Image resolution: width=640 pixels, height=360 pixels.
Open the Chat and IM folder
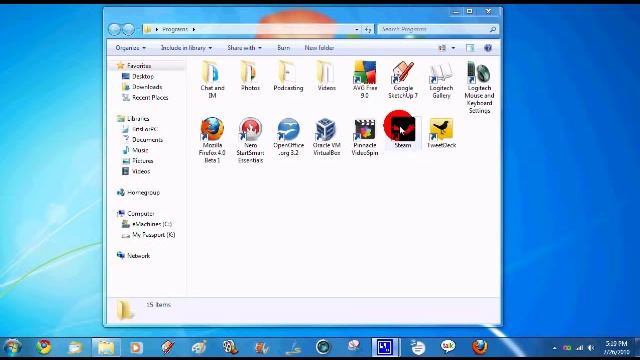(212, 80)
